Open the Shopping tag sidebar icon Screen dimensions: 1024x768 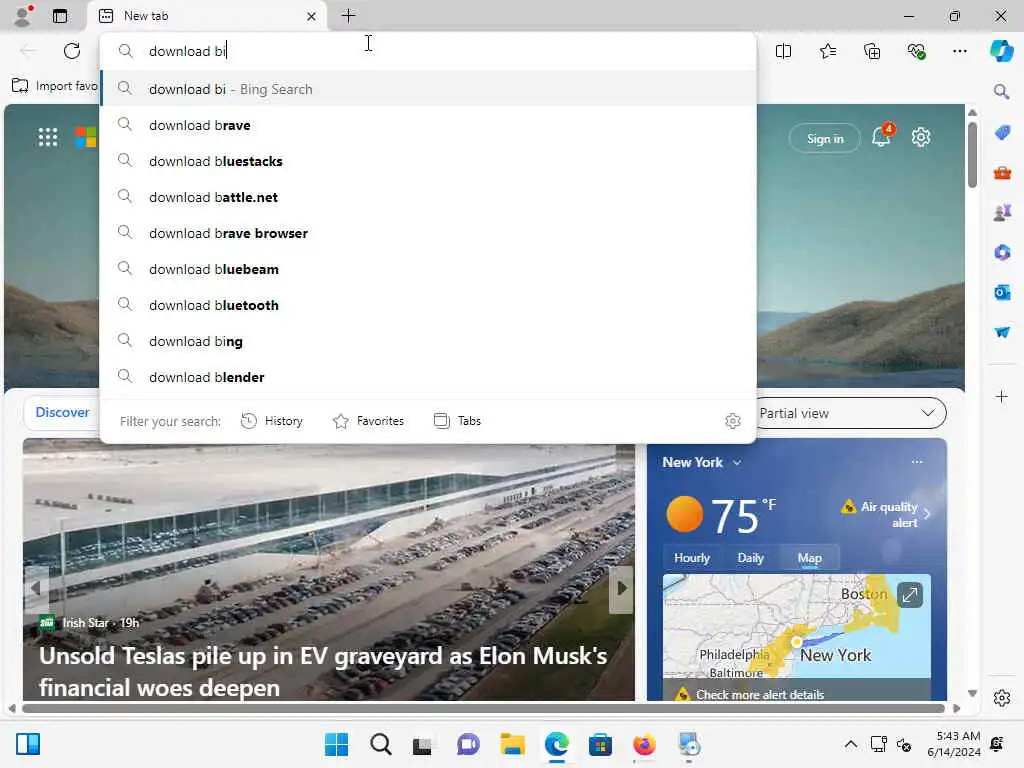tap(1002, 133)
